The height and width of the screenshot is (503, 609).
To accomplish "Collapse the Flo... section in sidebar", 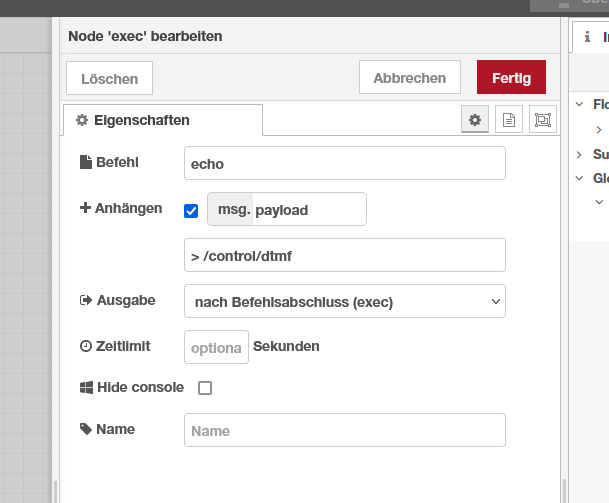I will (580, 104).
